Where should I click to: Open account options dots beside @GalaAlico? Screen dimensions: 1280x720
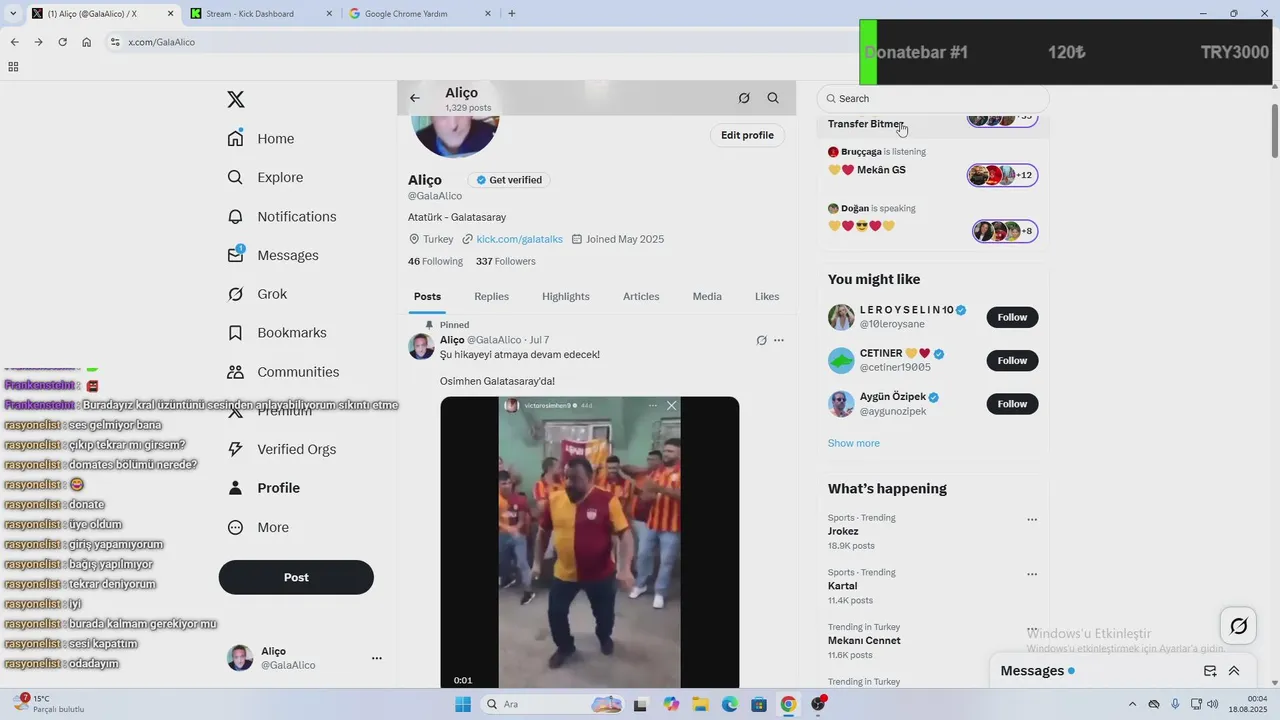377,658
